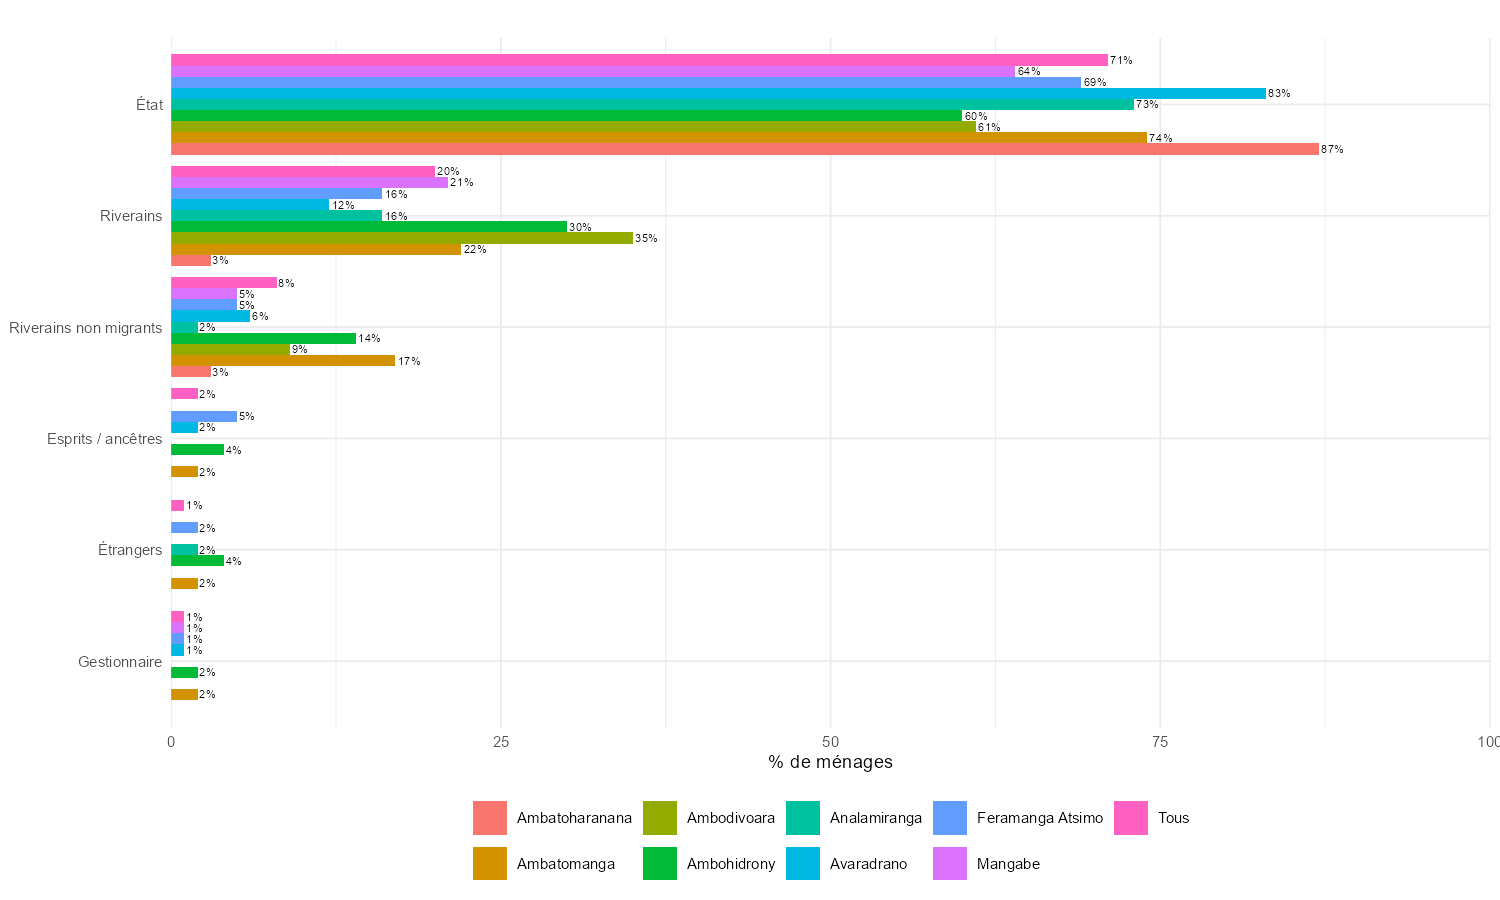The height and width of the screenshot is (900, 1500).
Task: Click the Analamiranga legend swatch
Action: [803, 818]
